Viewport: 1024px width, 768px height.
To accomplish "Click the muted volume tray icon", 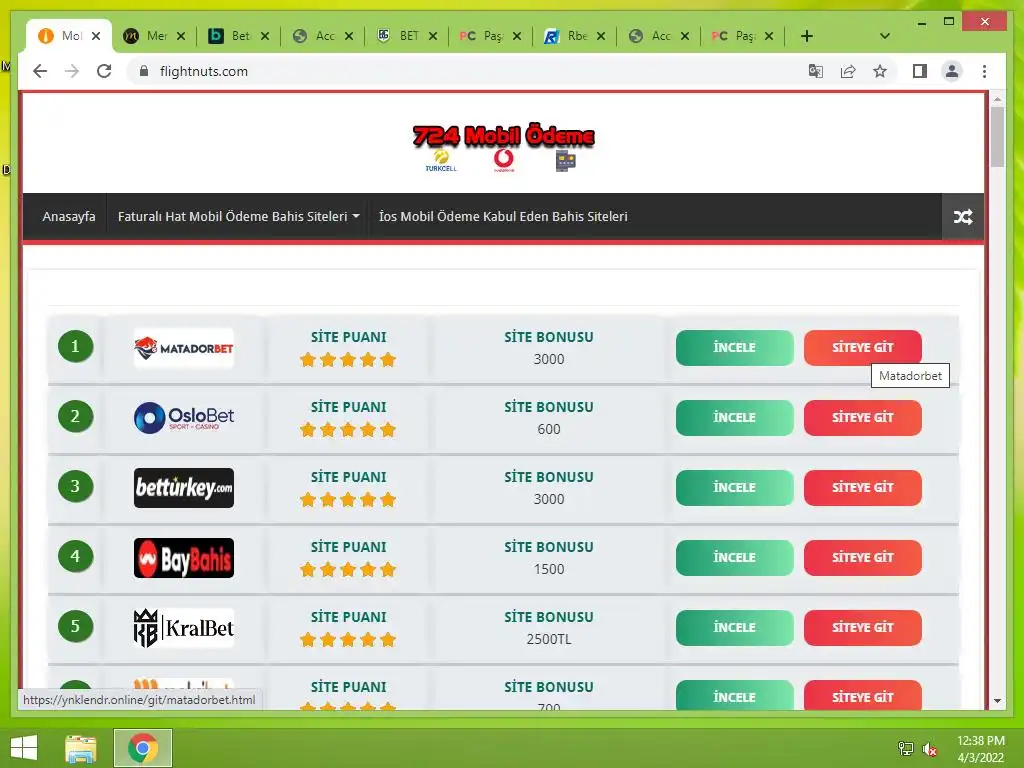I will click(x=929, y=748).
